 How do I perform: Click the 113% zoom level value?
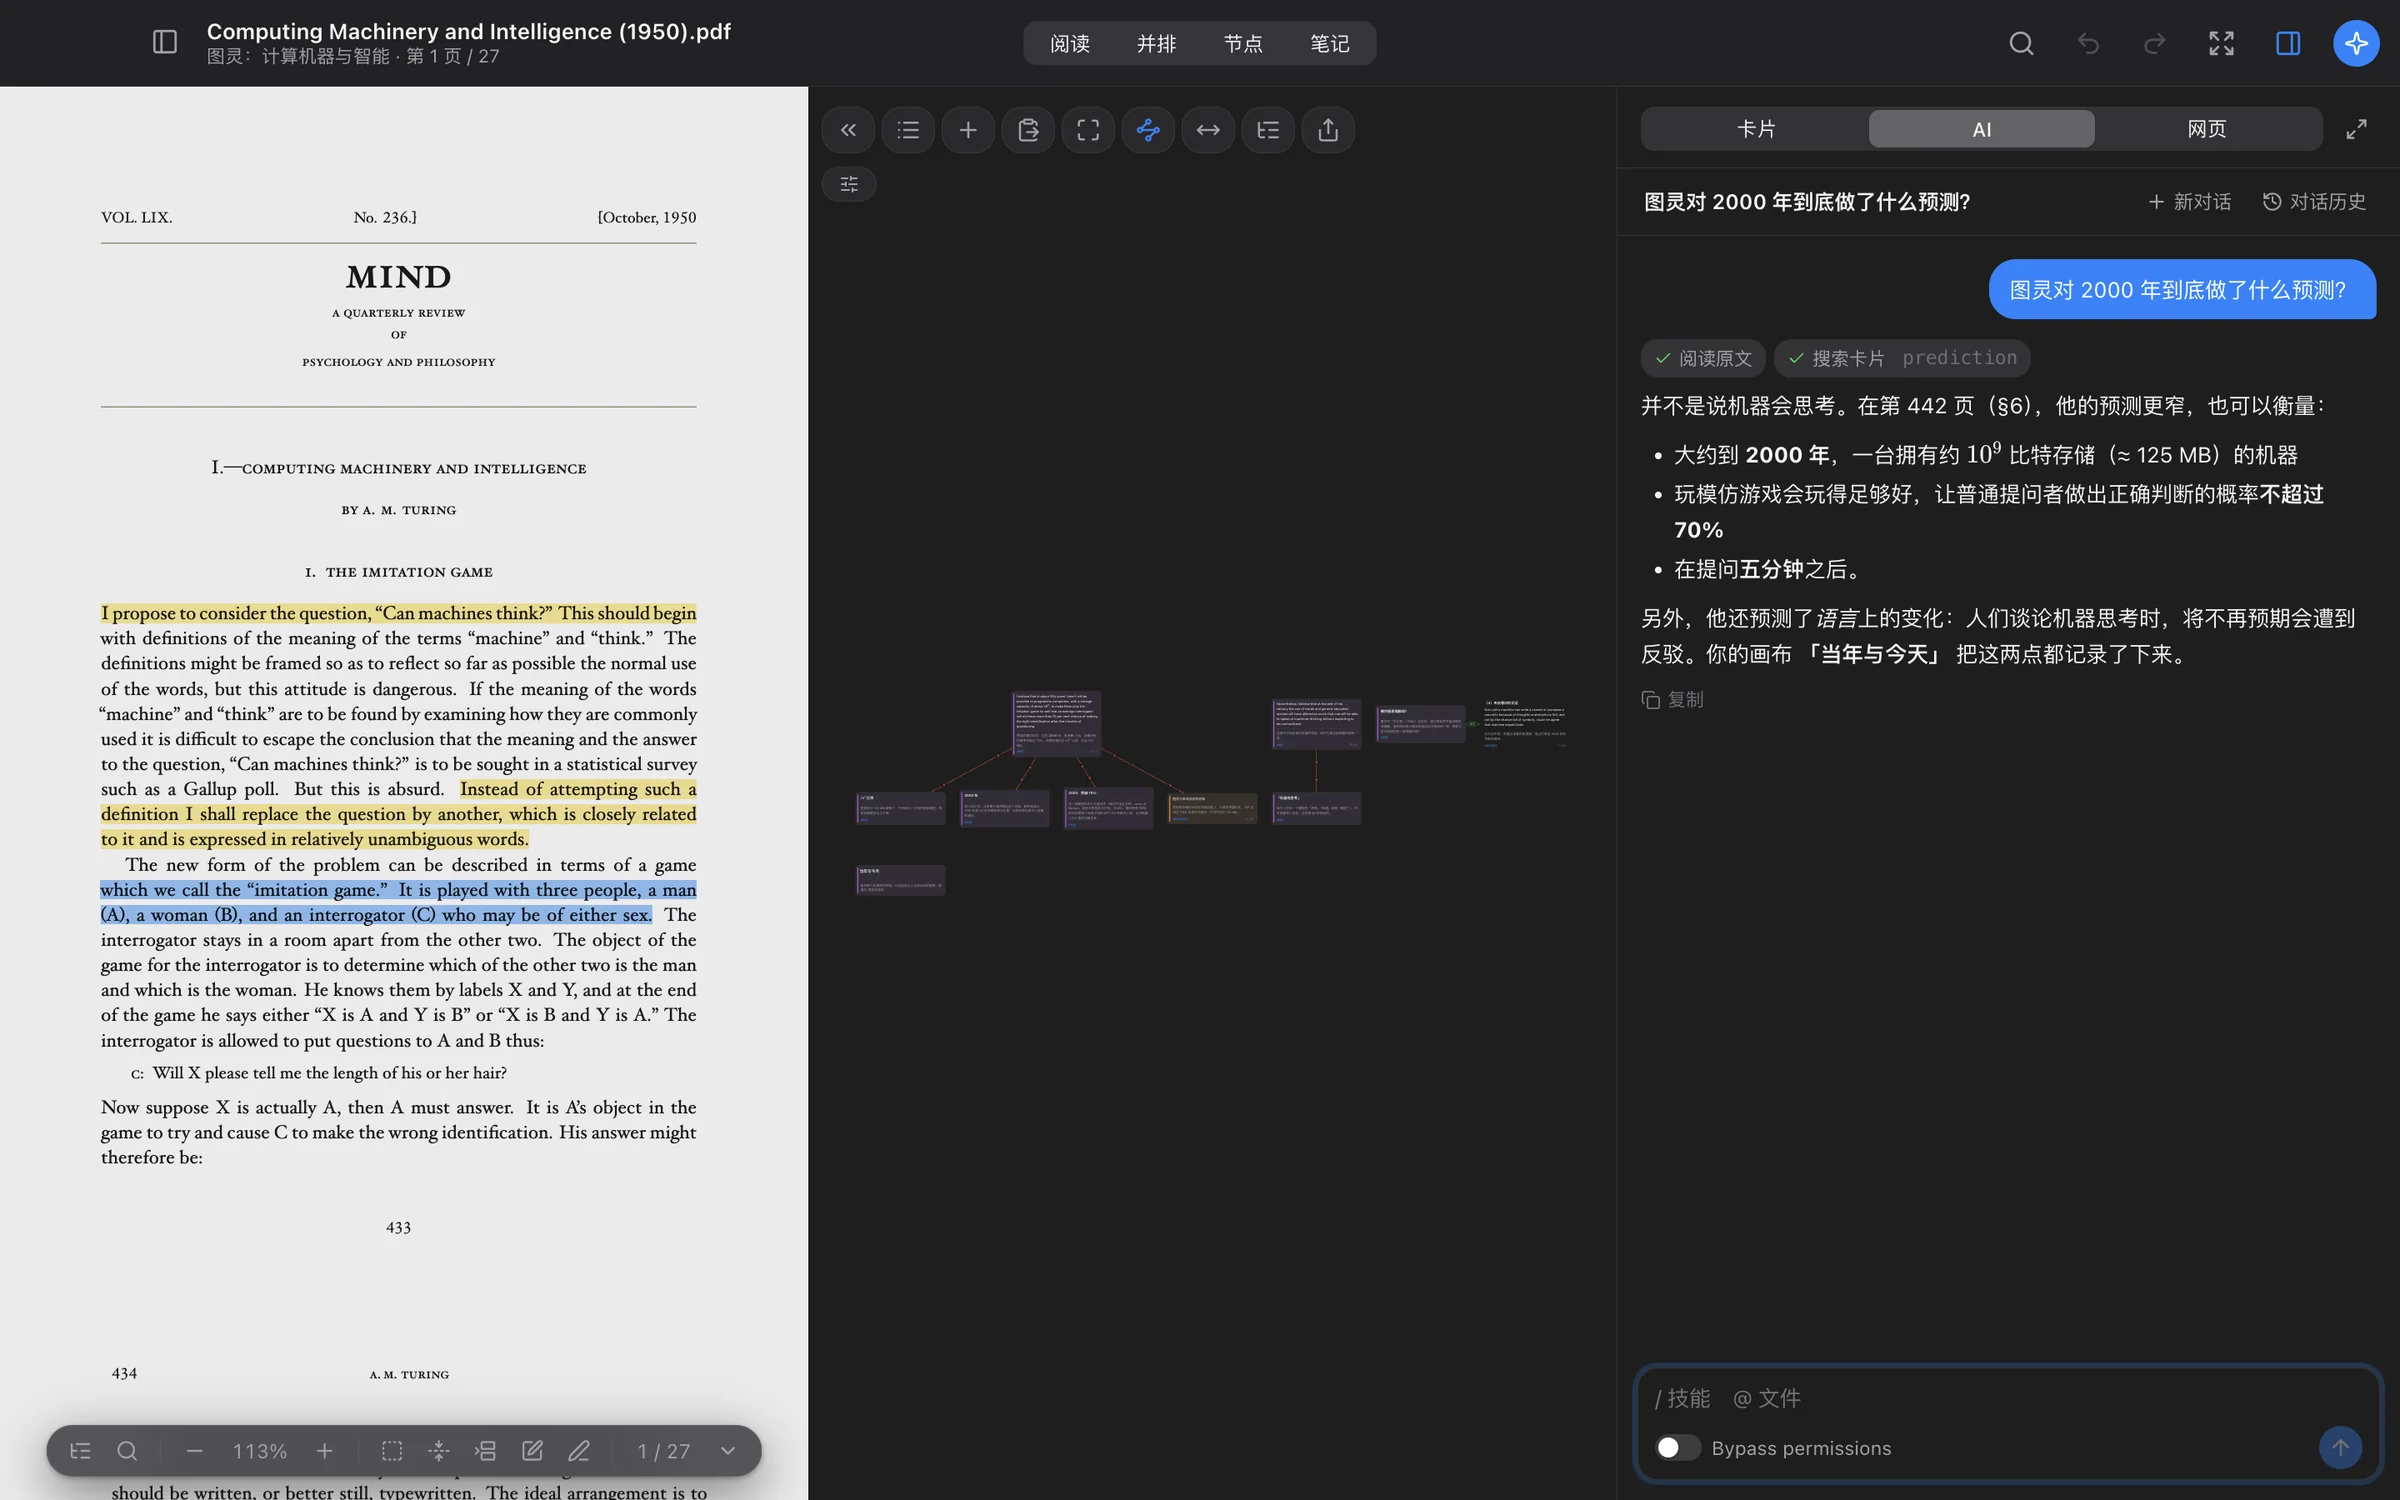[260, 1451]
